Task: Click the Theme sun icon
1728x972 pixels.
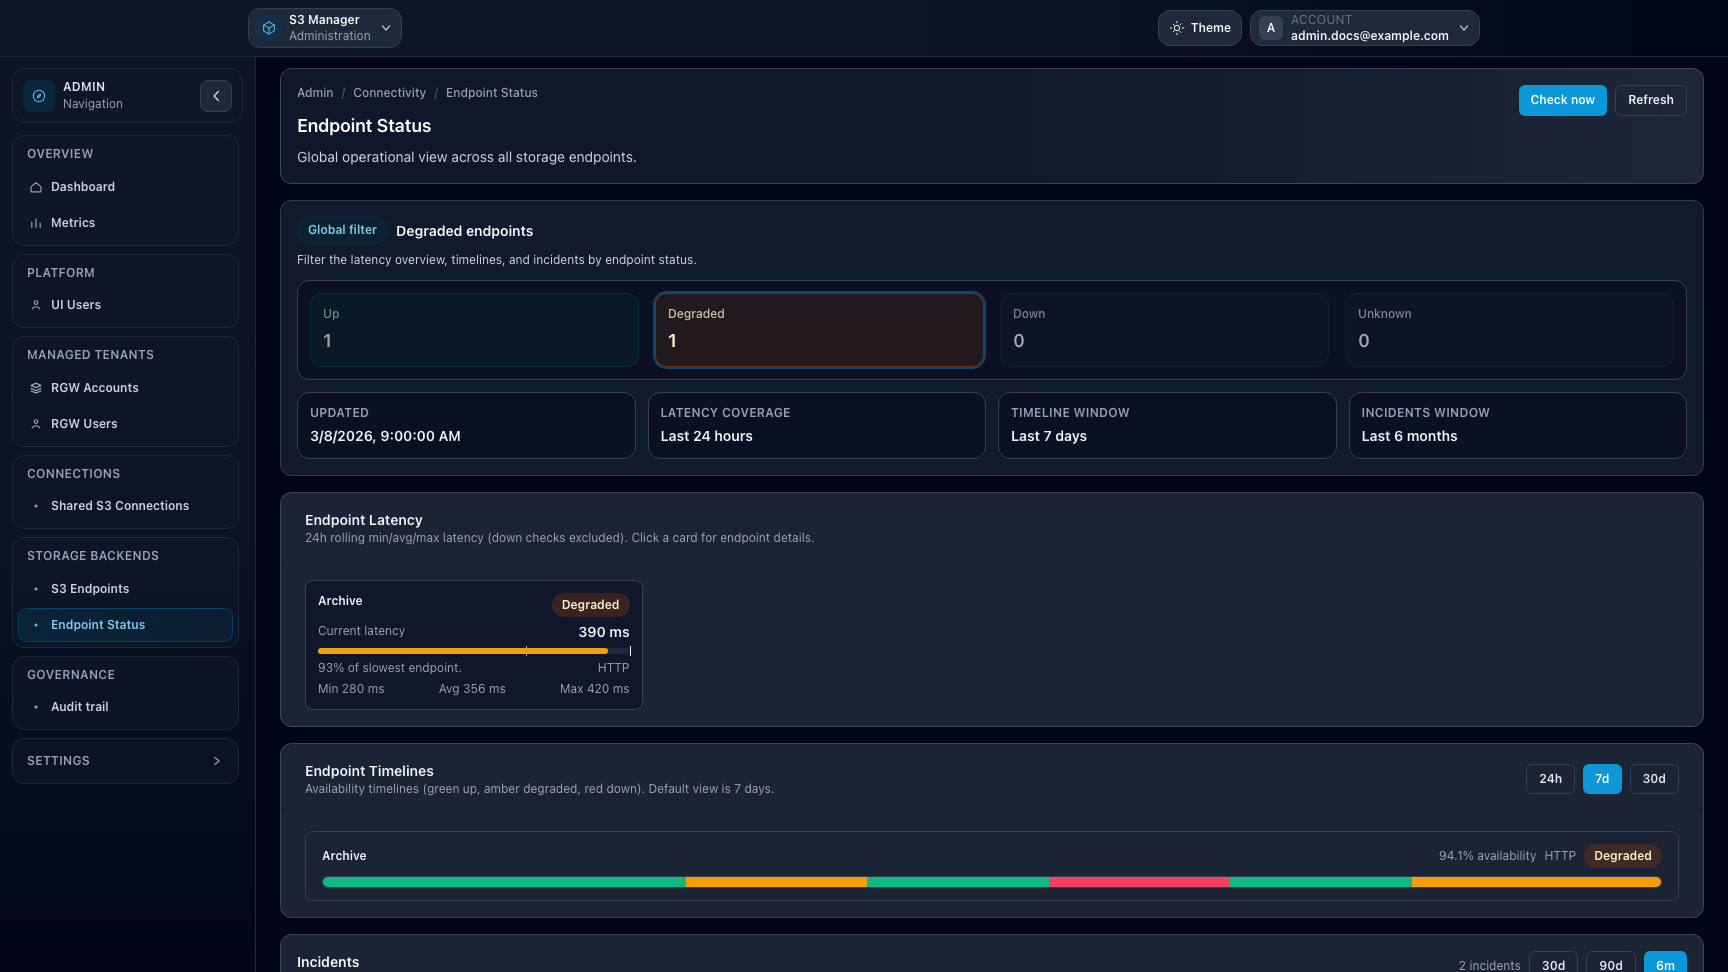Action: pyautogui.click(x=1175, y=28)
